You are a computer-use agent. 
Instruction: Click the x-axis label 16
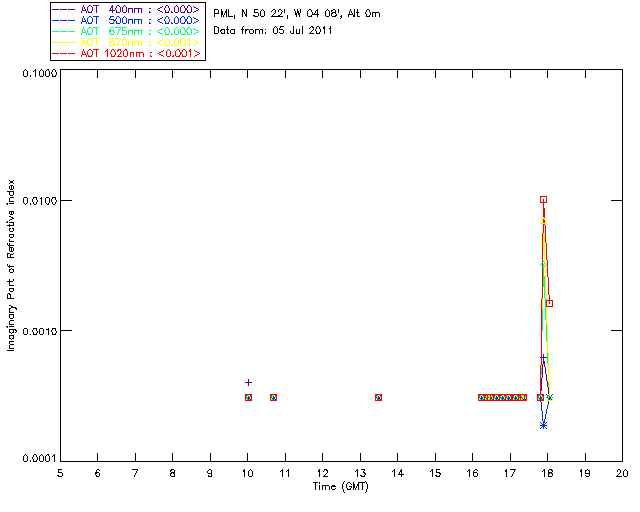point(473,473)
